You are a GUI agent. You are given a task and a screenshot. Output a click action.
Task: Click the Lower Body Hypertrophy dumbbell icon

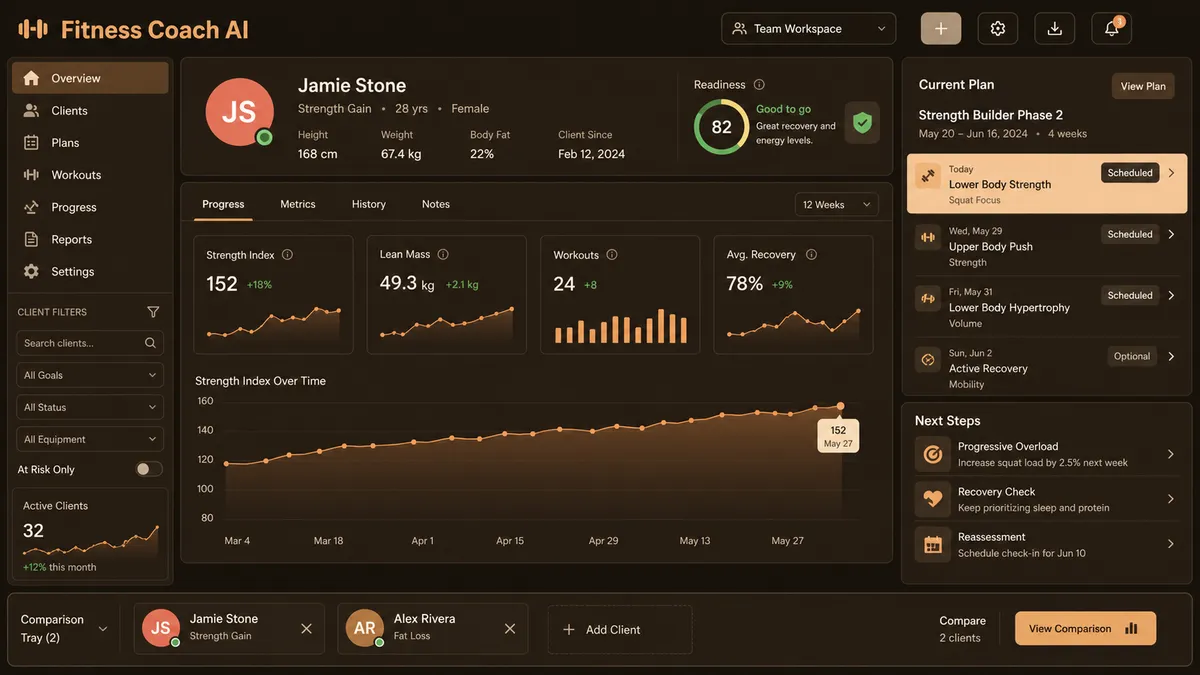[928, 299]
